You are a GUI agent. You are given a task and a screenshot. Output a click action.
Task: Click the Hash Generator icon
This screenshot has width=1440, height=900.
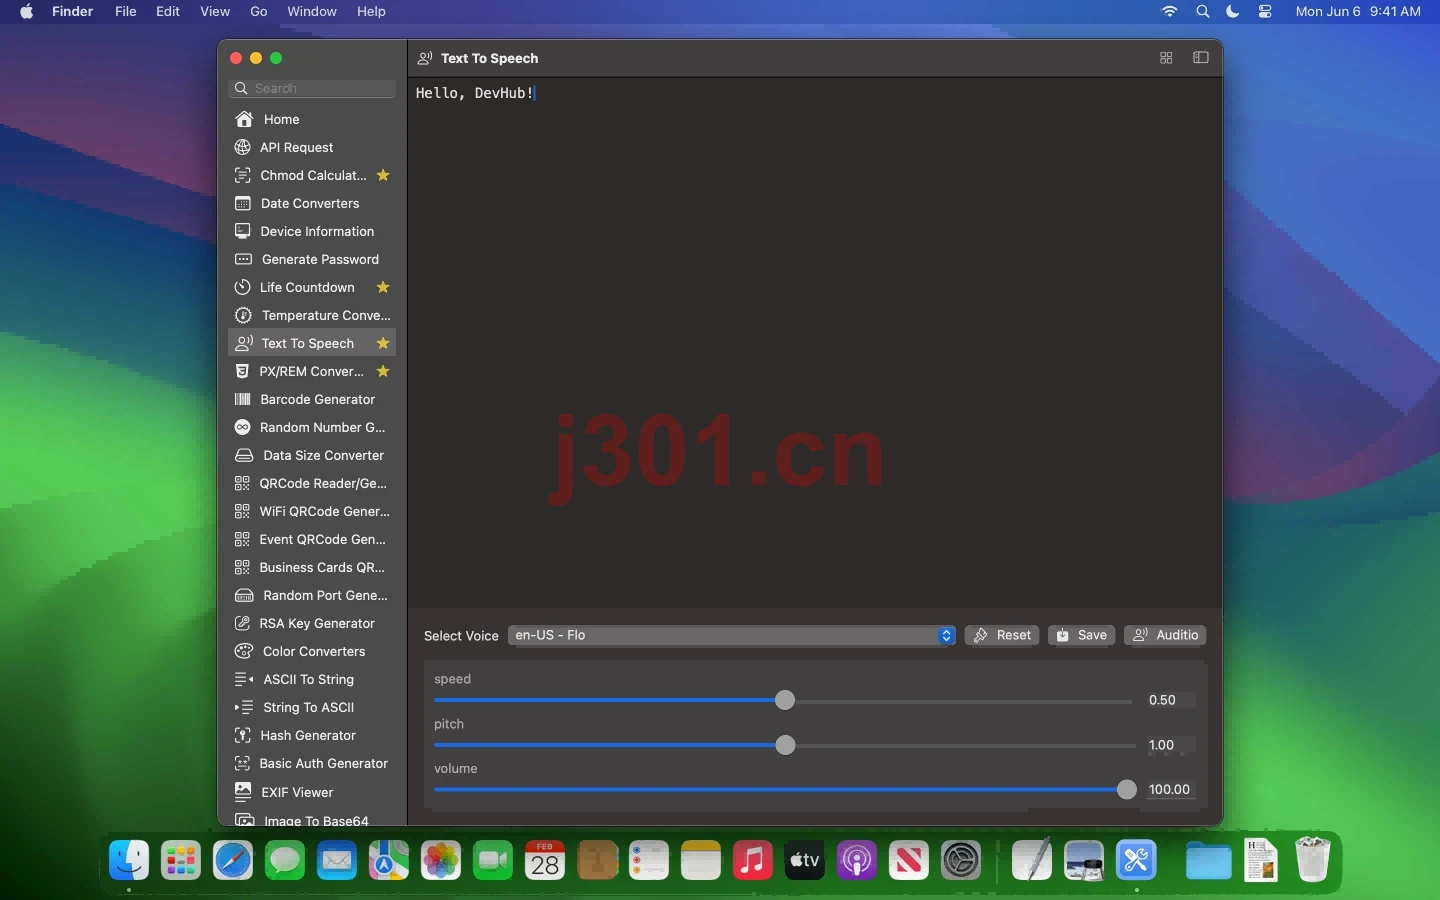[x=242, y=735]
